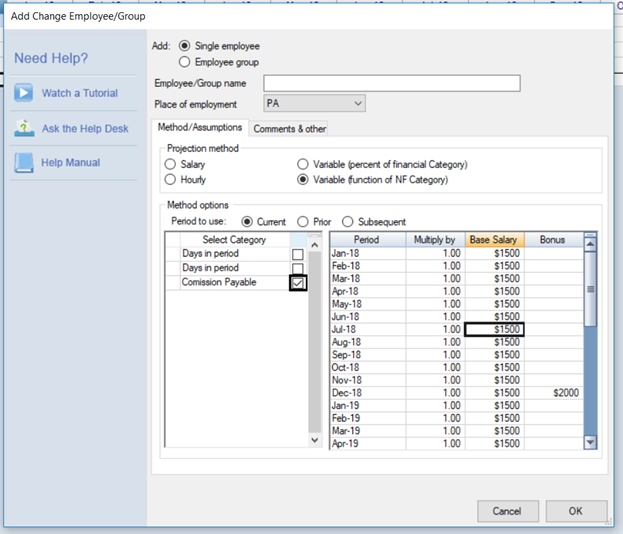Click the Oct-18 period cell

pos(368,368)
